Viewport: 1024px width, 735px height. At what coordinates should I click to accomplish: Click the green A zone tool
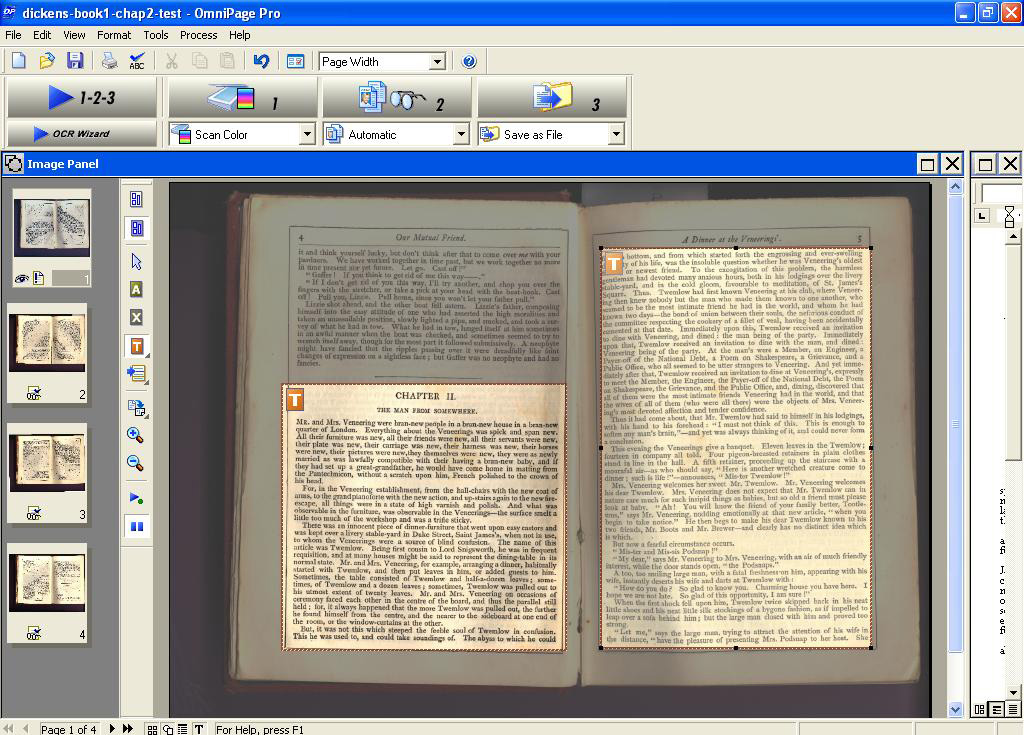(x=136, y=289)
